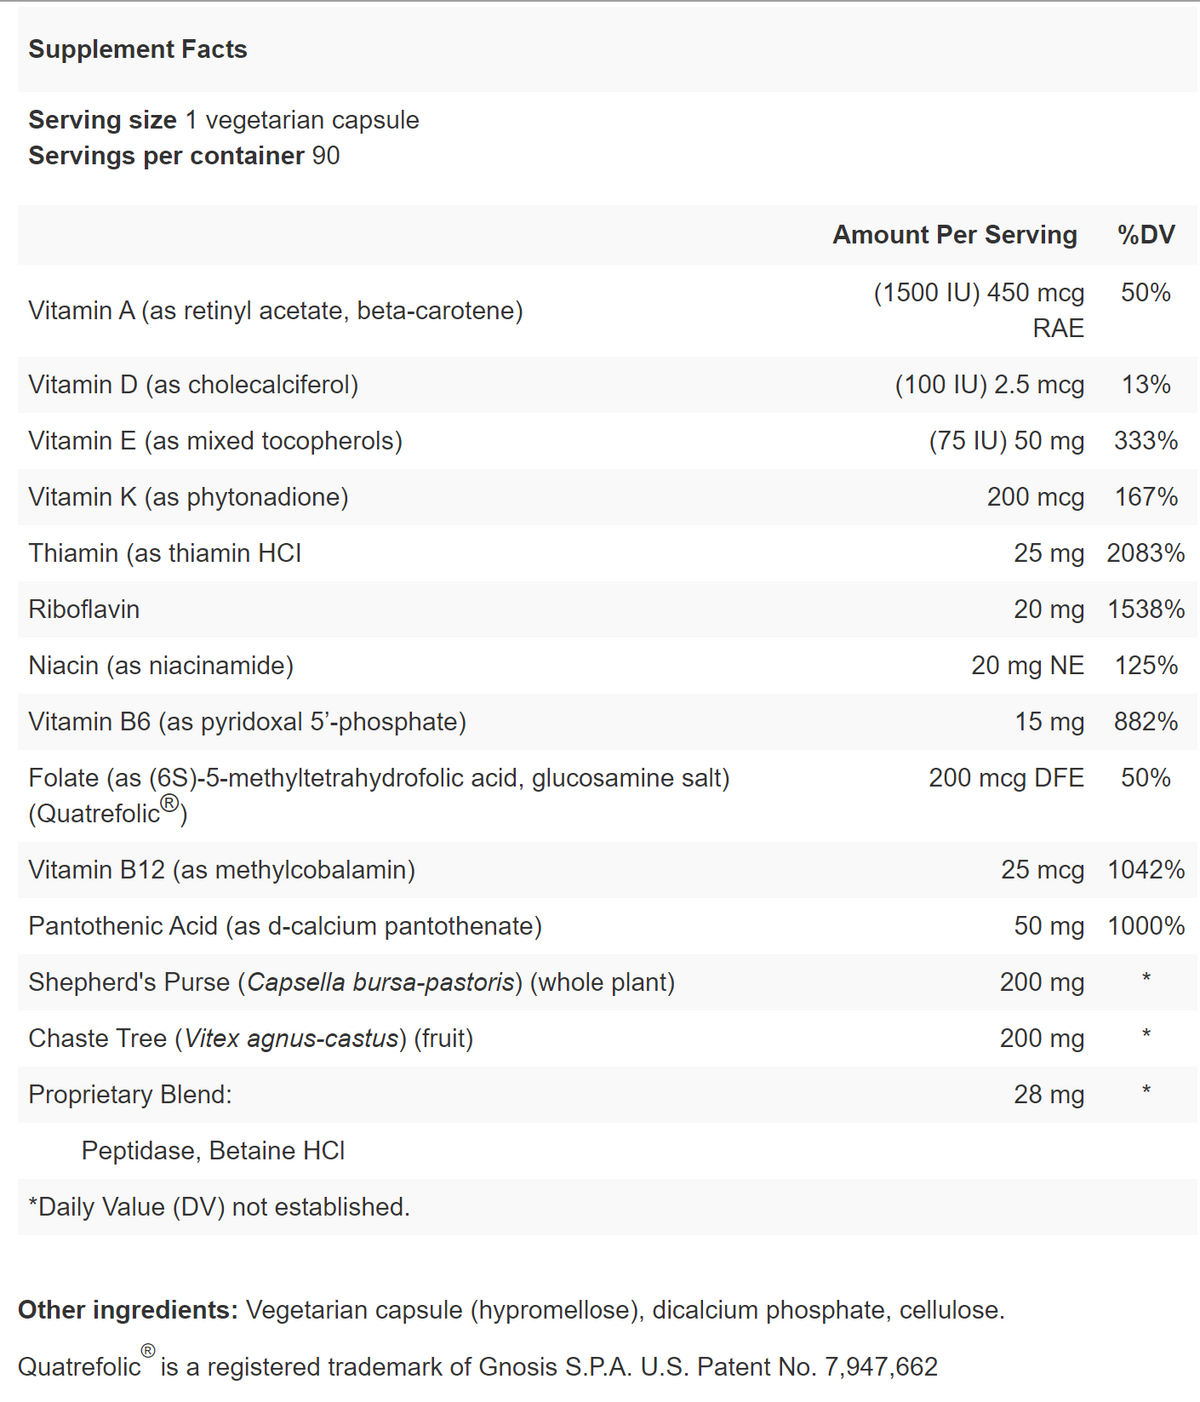Click Servings per container 90 text
The width and height of the screenshot is (1200, 1402).
click(184, 156)
